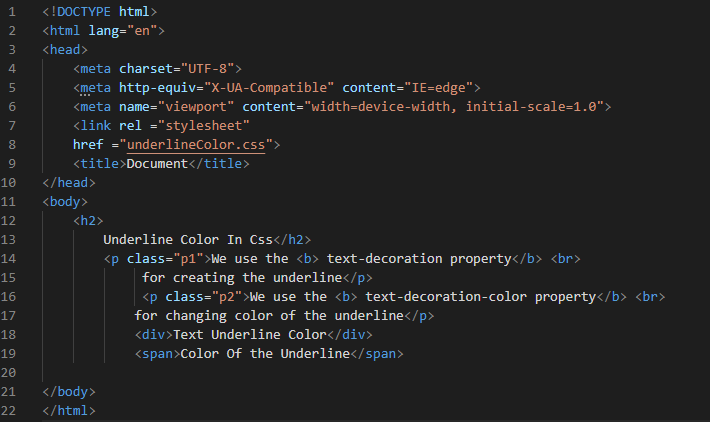Click line number 22 in the gutter
The width and height of the screenshot is (710, 422).
(x=8, y=411)
